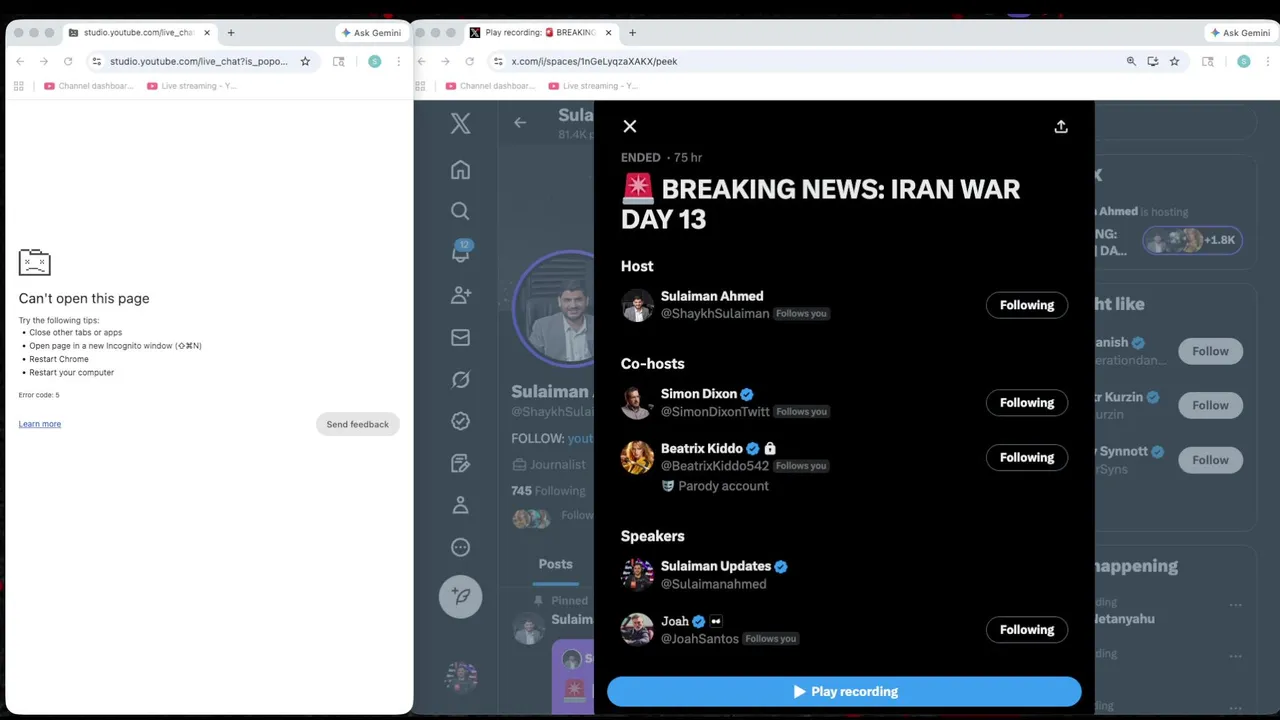
Task: Open Beatrix Kiddo's avatar
Action: coord(637,457)
